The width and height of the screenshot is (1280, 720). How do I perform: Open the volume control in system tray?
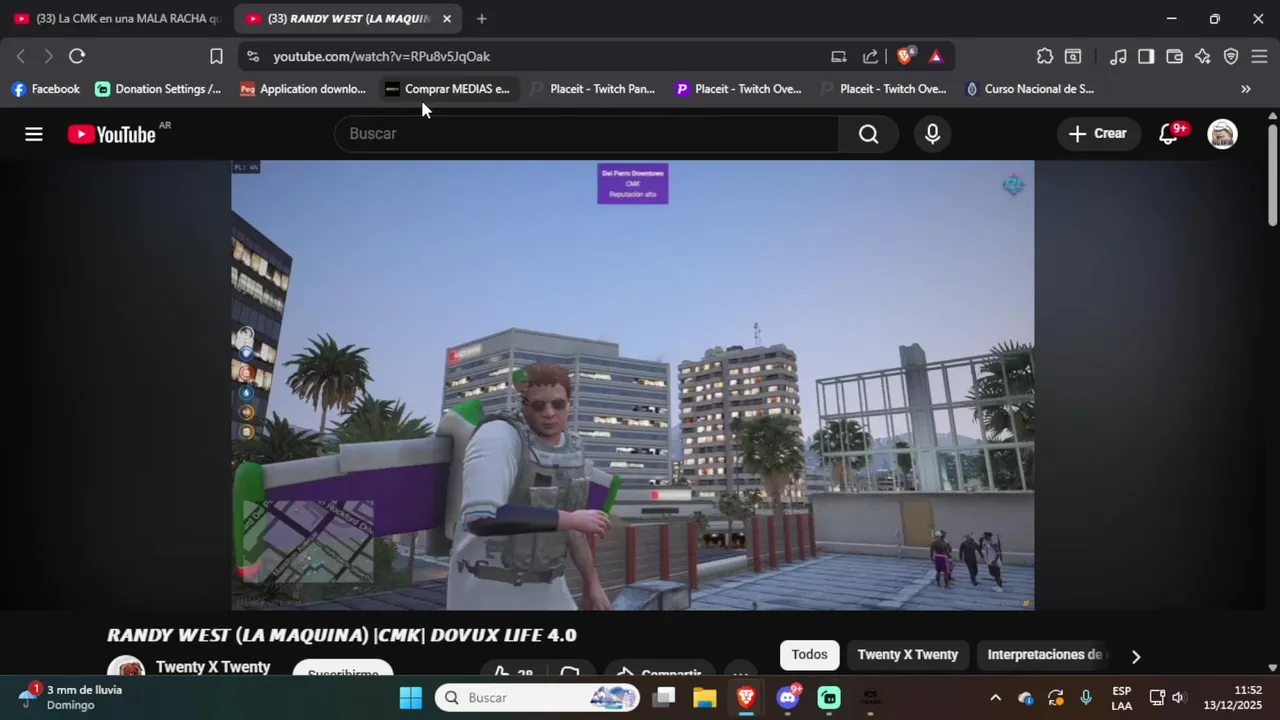click(x=1178, y=698)
